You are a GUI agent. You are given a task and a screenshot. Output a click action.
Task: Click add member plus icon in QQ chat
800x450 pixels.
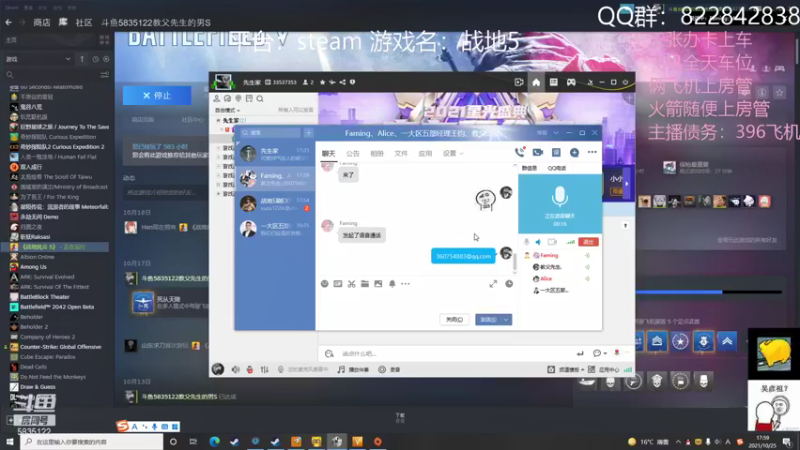click(x=574, y=152)
